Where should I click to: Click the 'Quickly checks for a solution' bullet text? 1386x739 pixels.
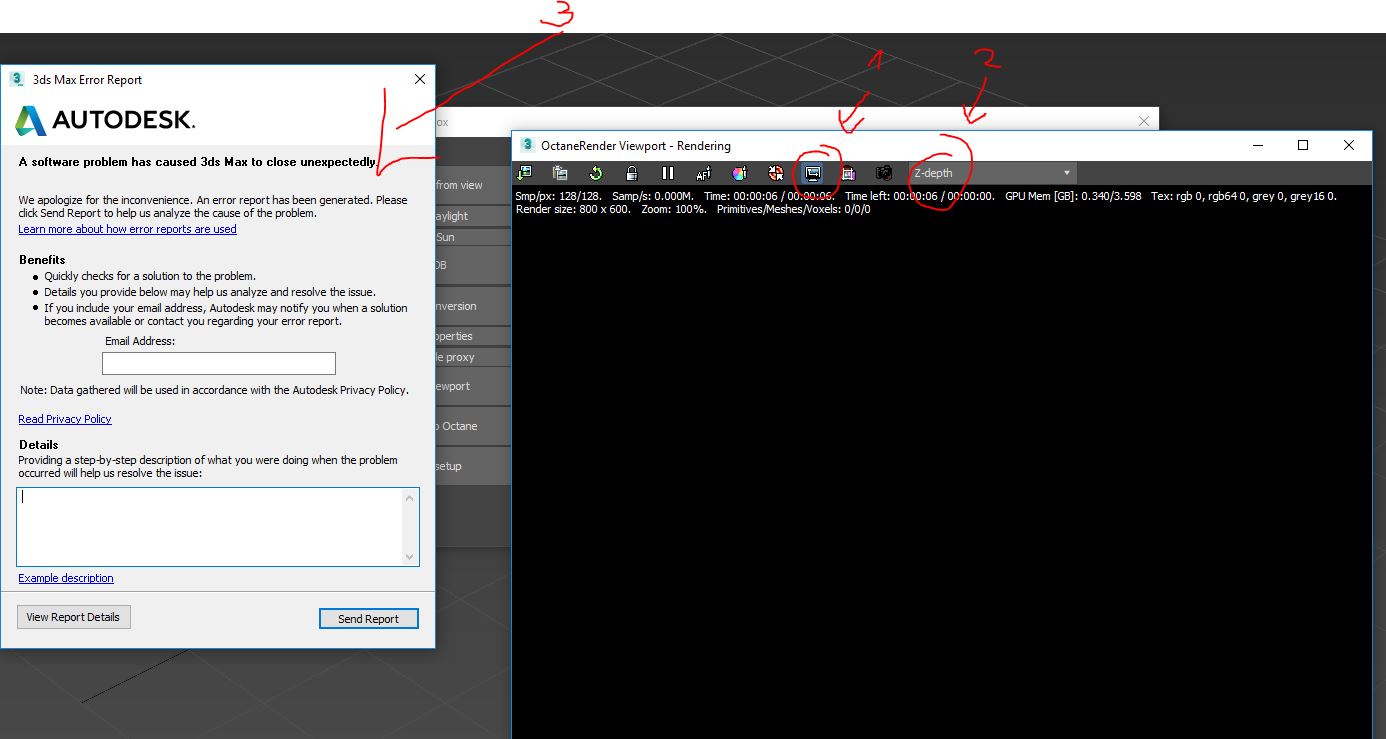pos(150,276)
